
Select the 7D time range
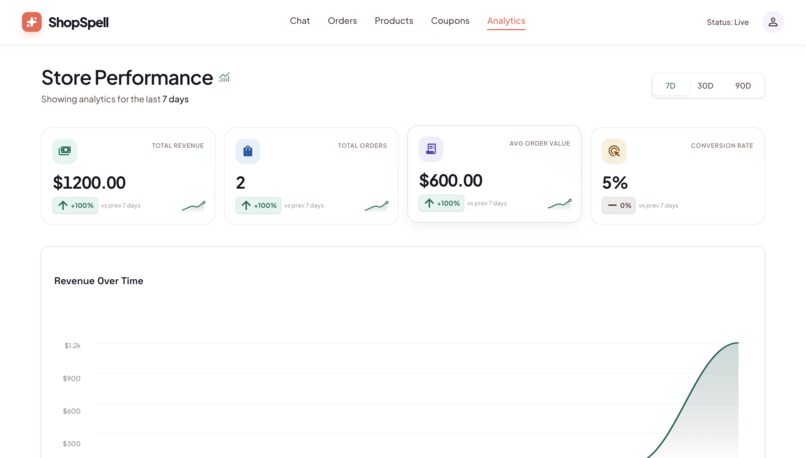670,86
